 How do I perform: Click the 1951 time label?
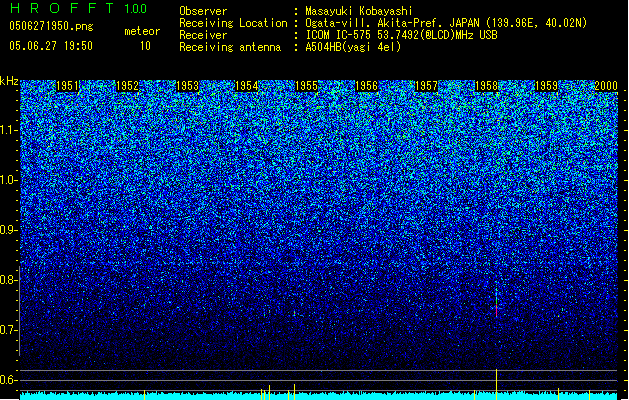click(x=67, y=86)
